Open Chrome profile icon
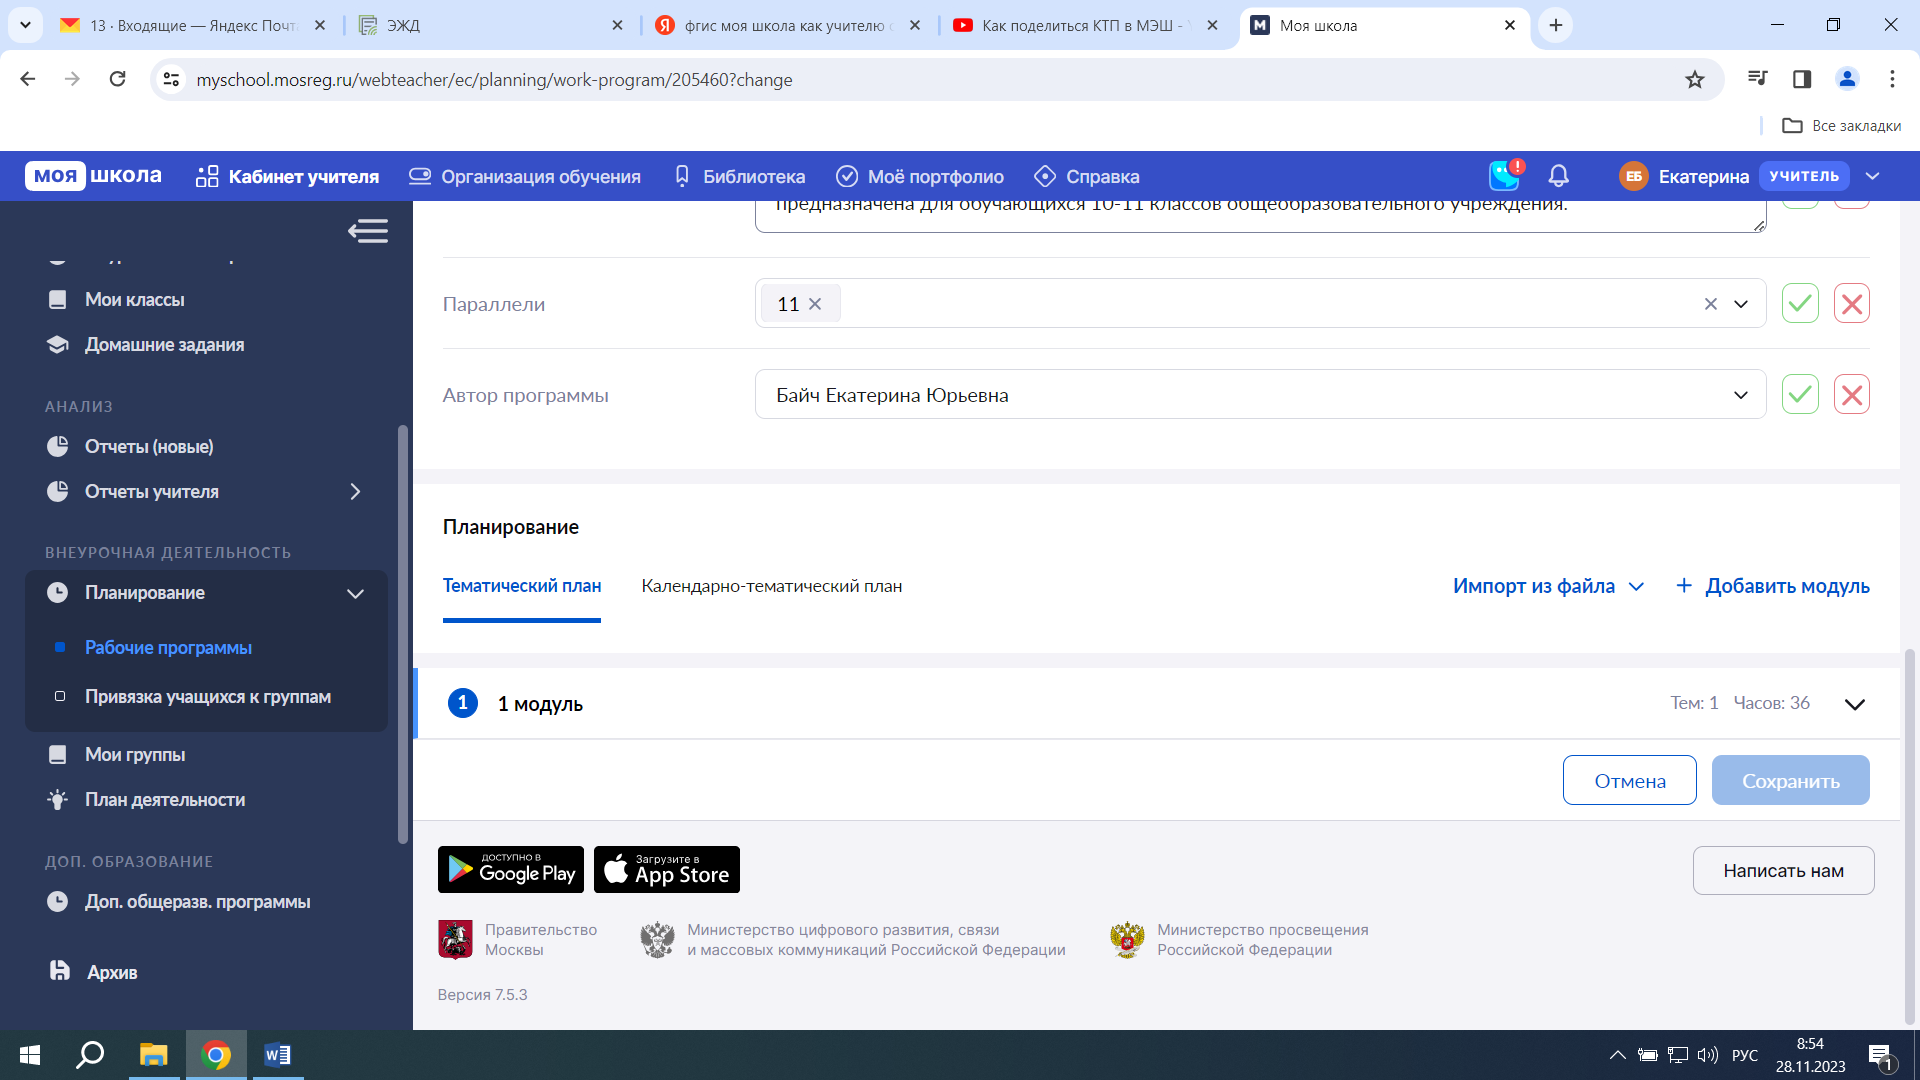 (x=1847, y=79)
